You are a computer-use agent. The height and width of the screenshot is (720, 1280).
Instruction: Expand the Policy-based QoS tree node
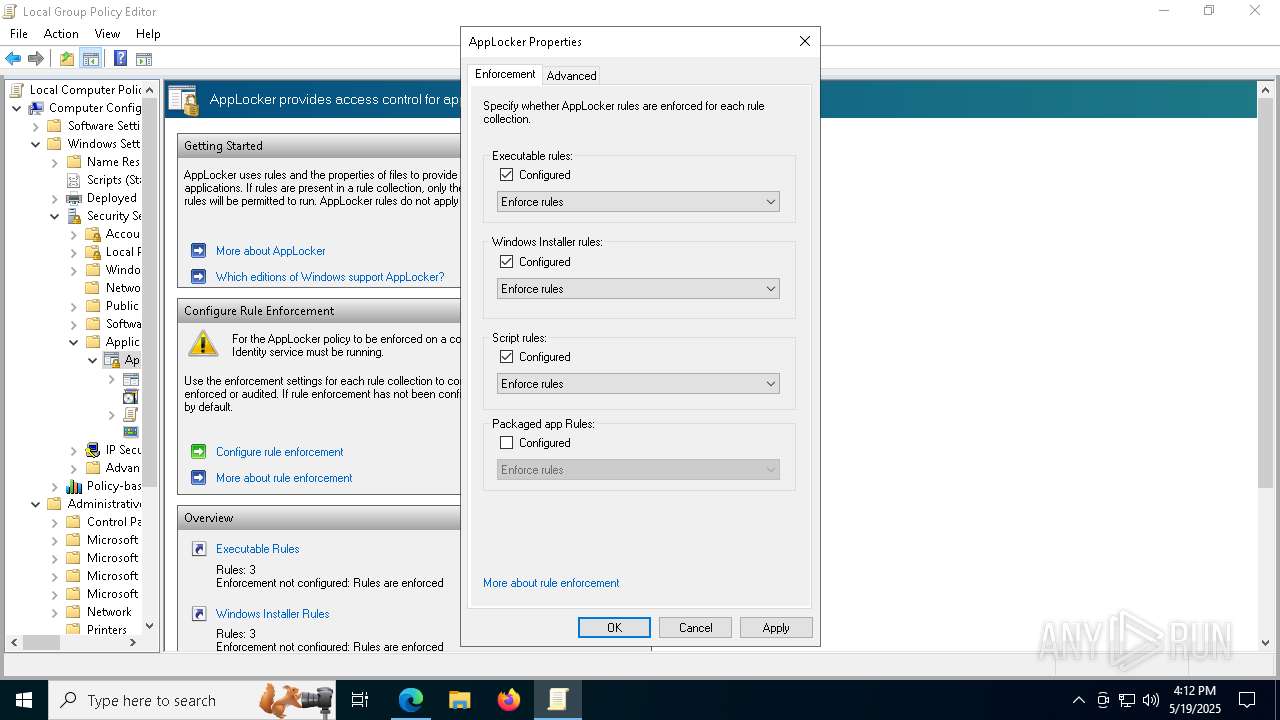[55, 486]
